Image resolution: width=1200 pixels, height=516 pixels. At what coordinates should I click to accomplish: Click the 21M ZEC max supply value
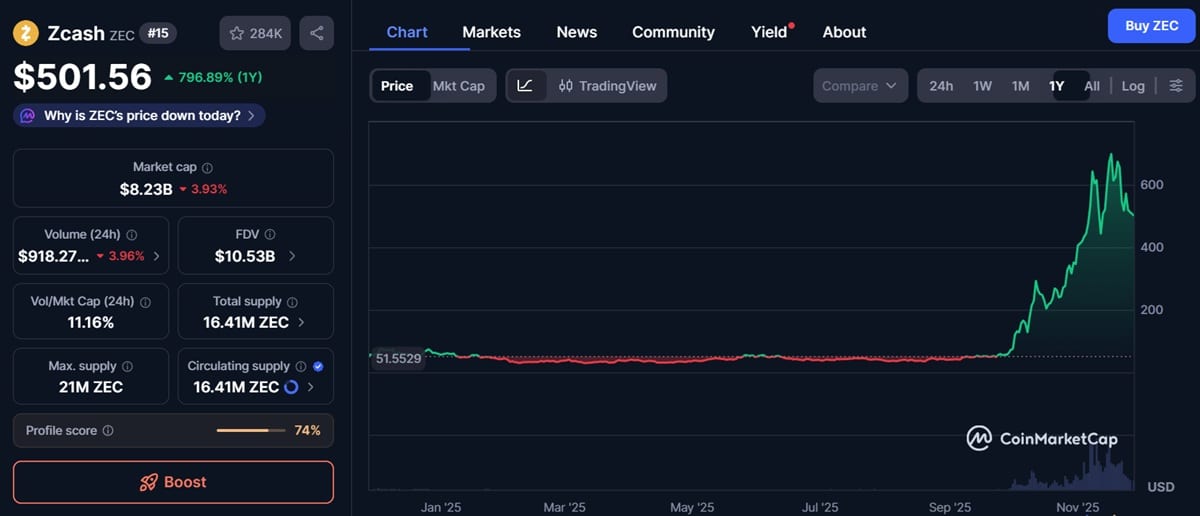click(x=91, y=387)
